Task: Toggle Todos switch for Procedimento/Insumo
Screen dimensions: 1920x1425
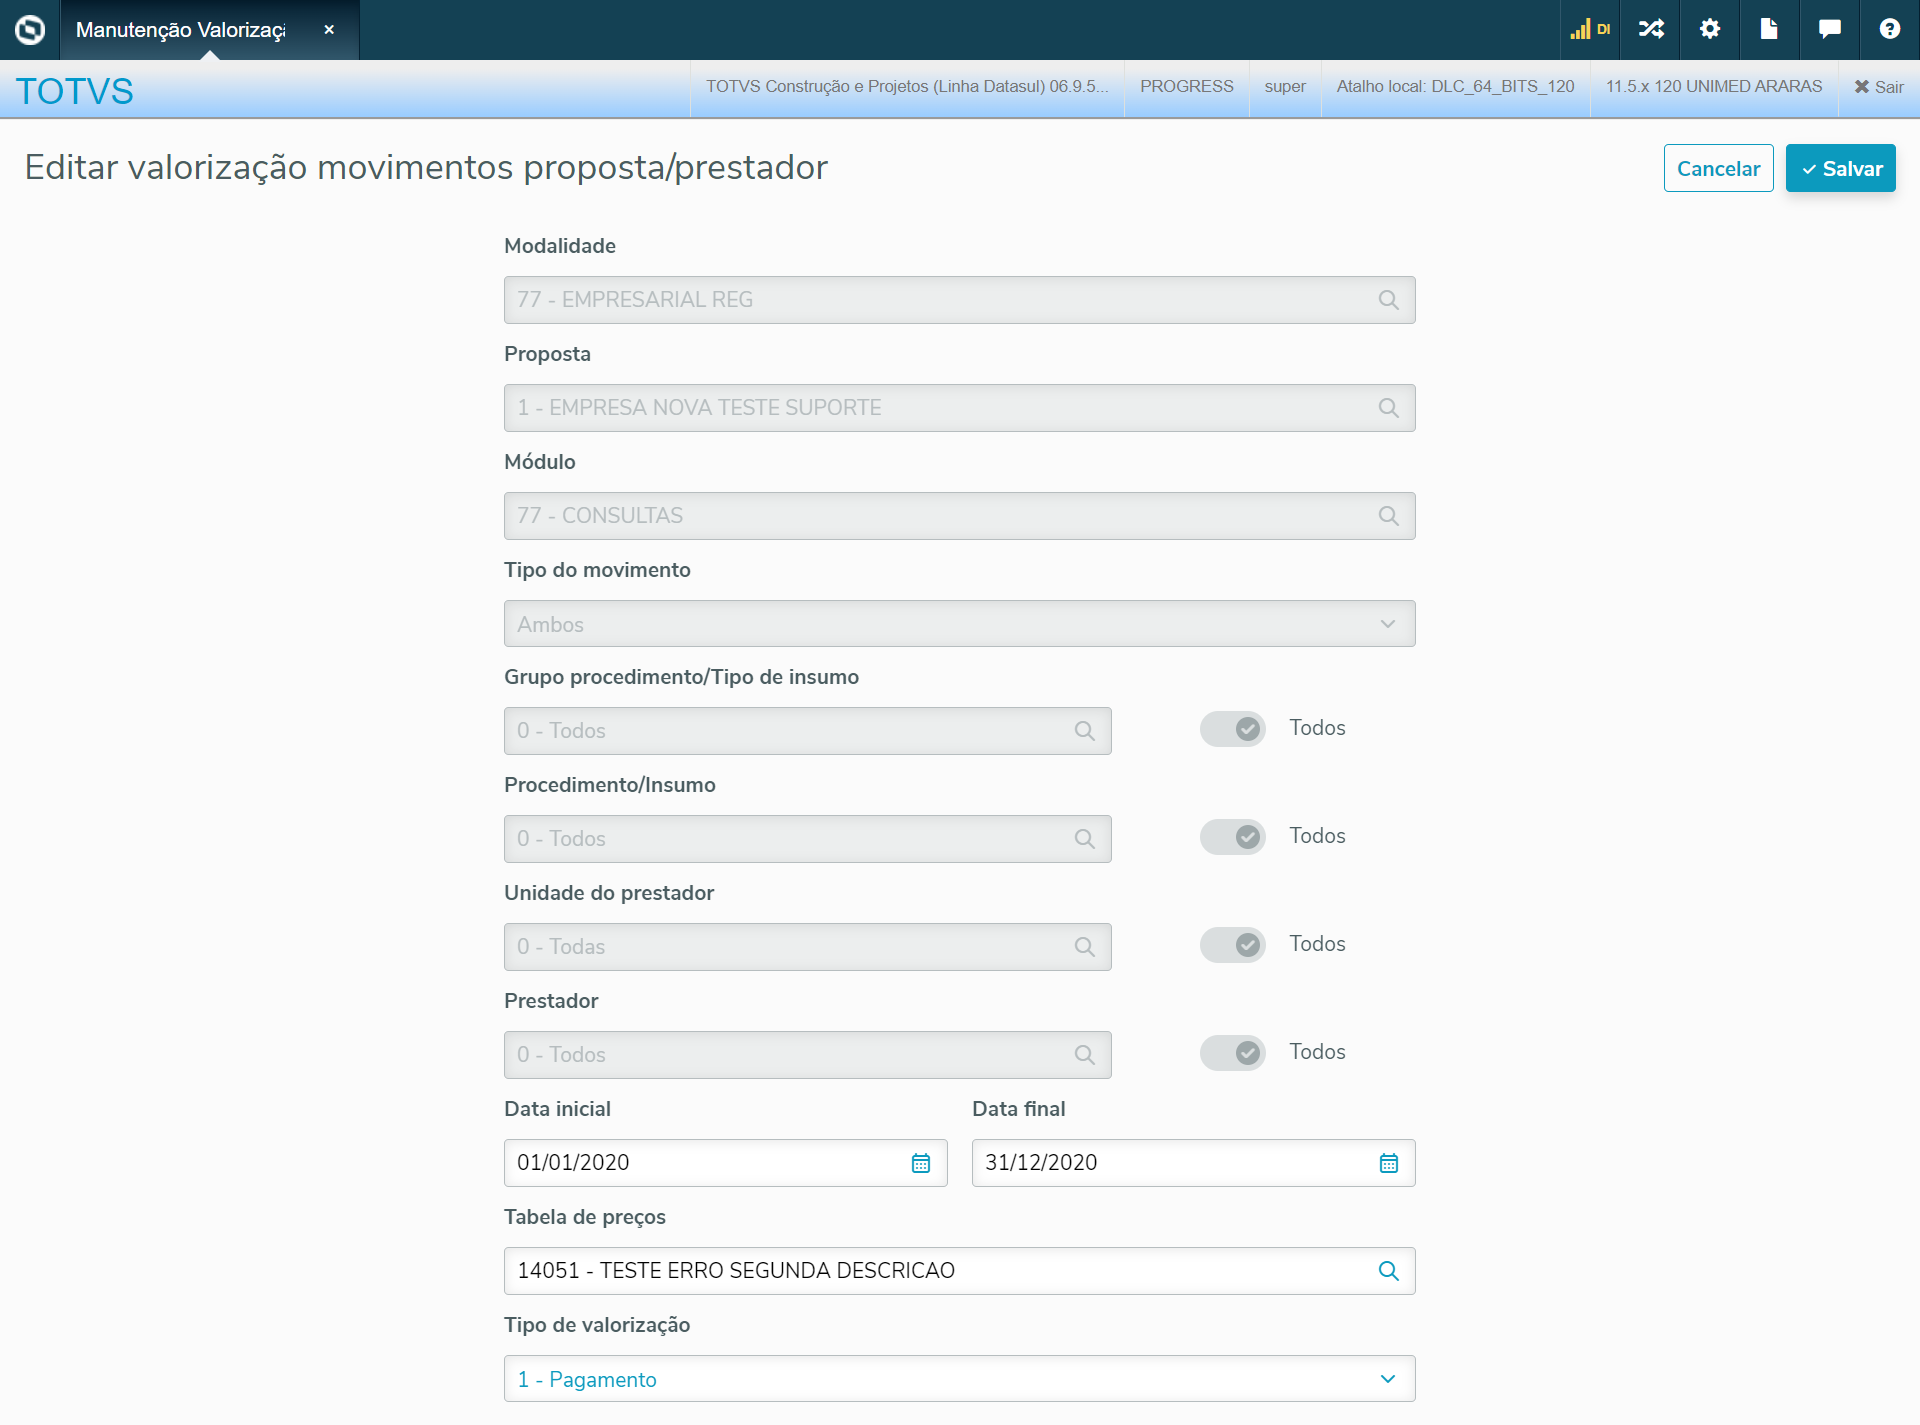Action: 1233,837
